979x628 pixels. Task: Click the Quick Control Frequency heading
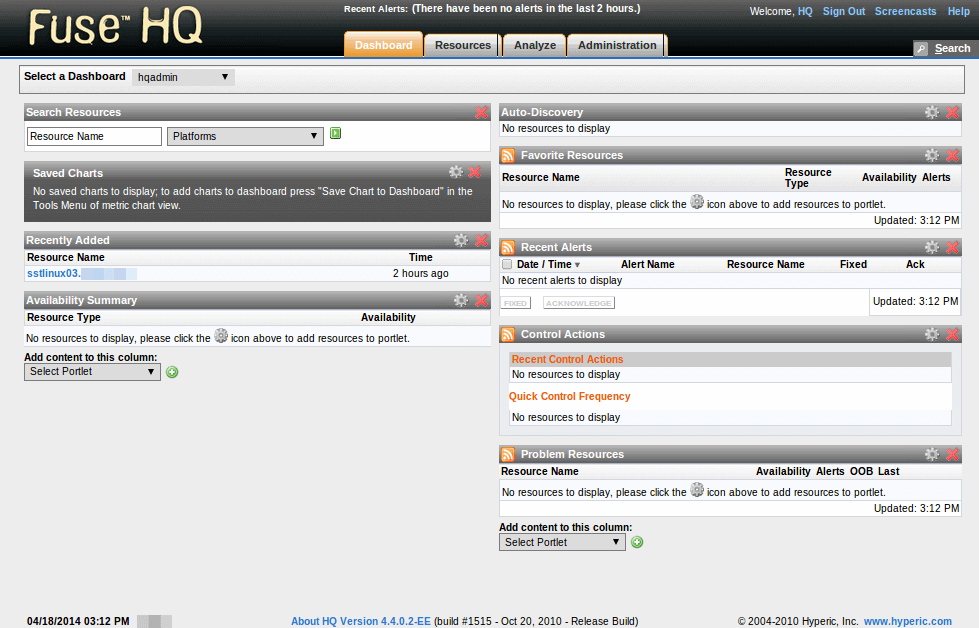[569, 396]
